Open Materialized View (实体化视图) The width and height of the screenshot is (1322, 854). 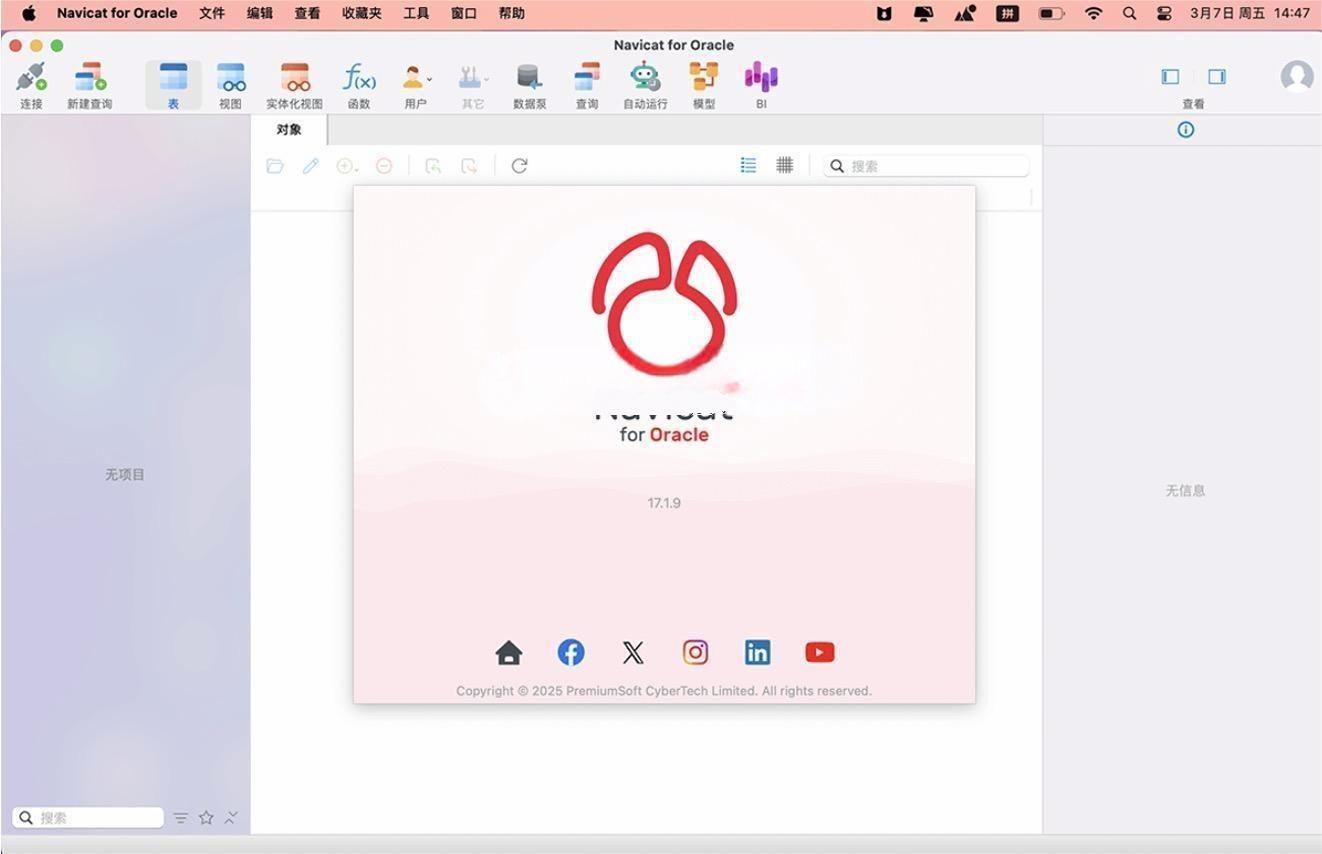tap(294, 85)
